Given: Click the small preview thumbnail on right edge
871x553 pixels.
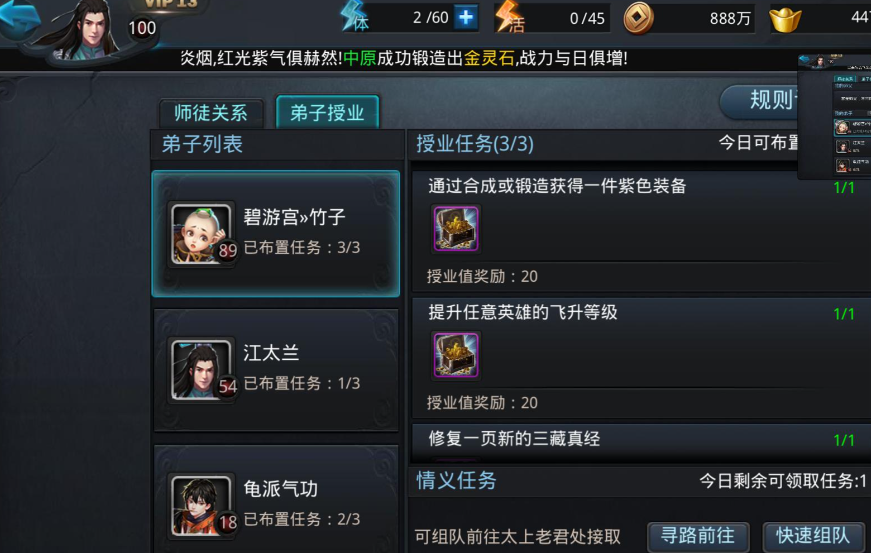Looking at the screenshot, I should click(834, 117).
